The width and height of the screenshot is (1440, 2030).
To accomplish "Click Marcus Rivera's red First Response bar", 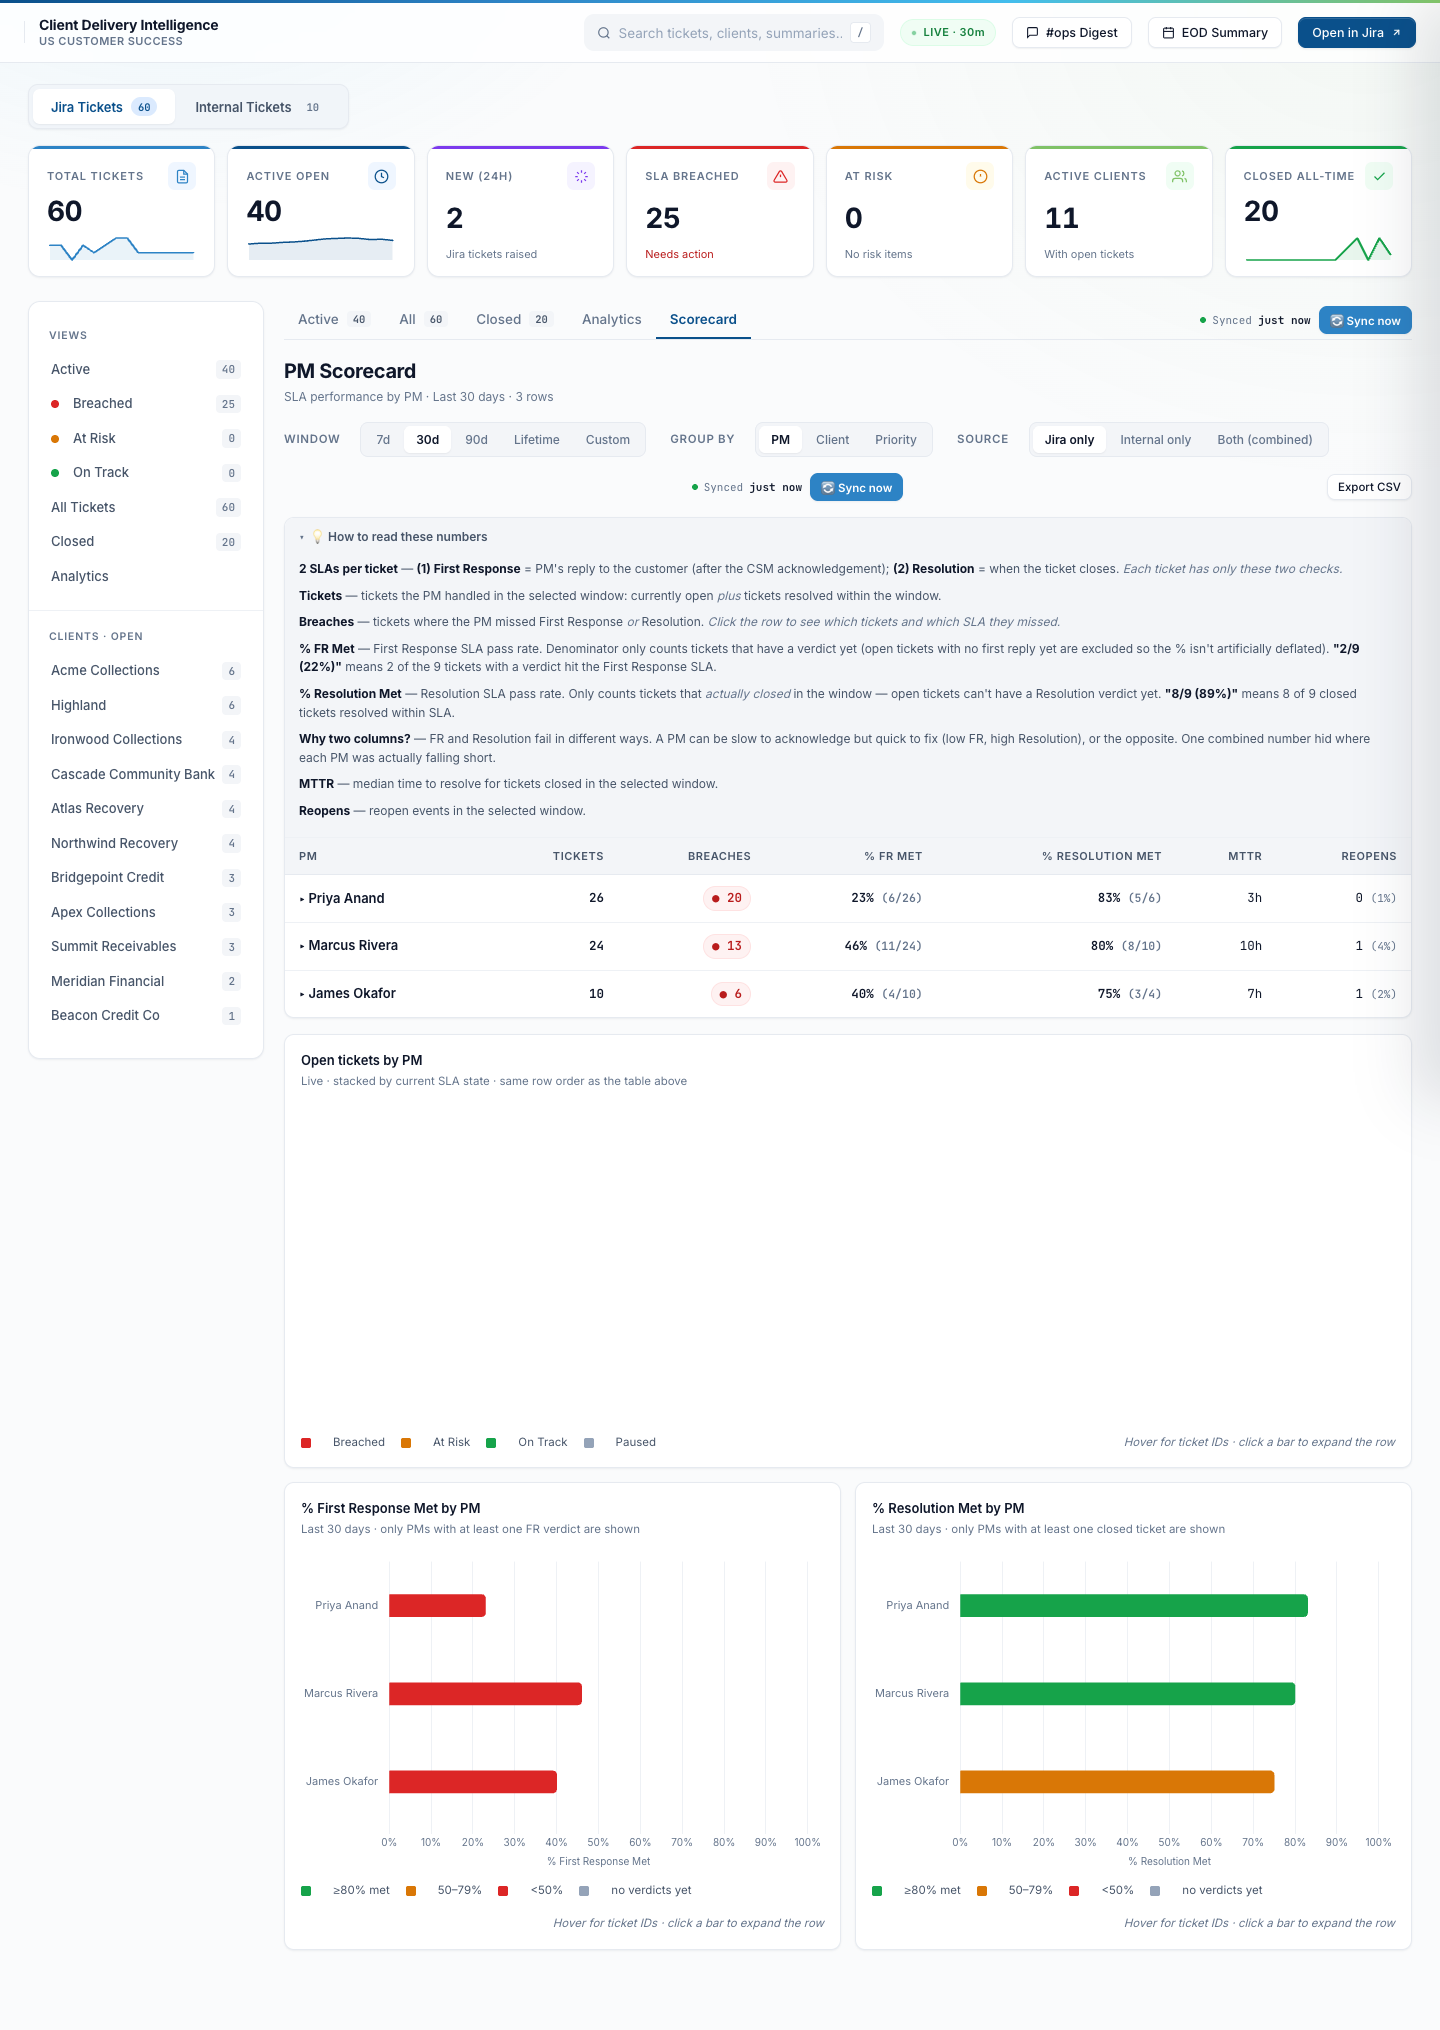I will pos(485,1694).
